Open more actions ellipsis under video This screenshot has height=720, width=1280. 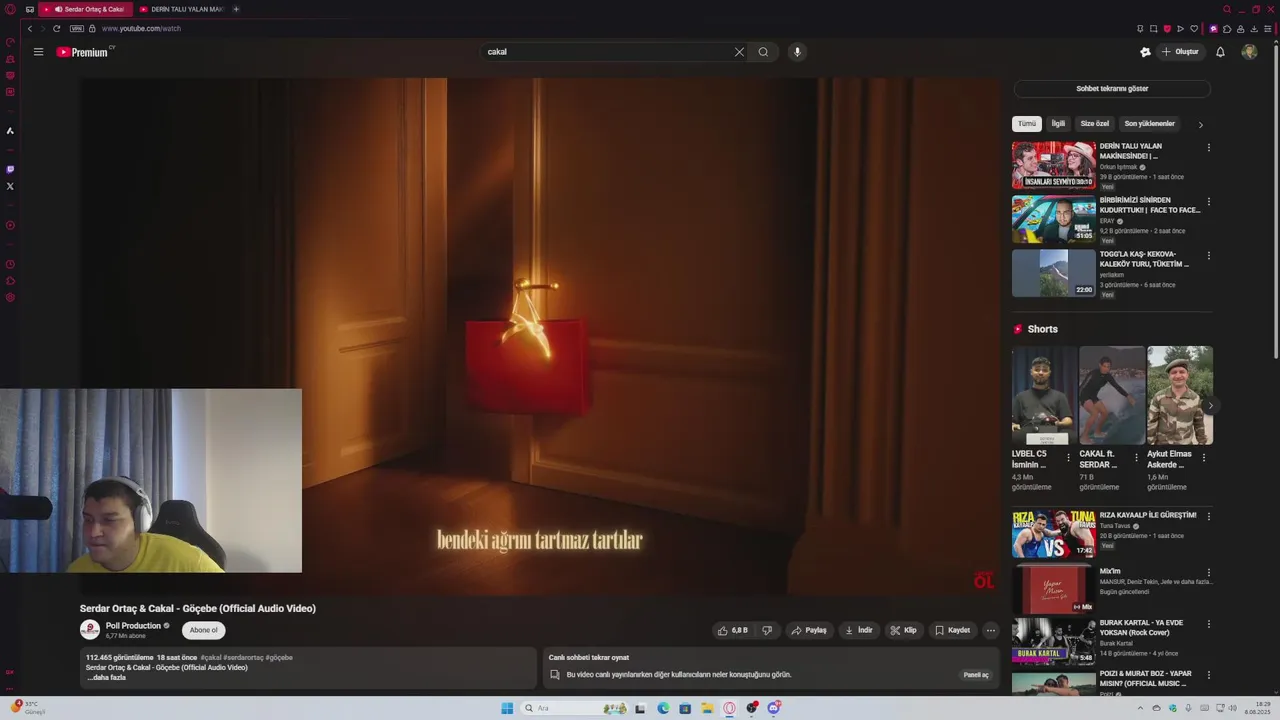coord(990,630)
